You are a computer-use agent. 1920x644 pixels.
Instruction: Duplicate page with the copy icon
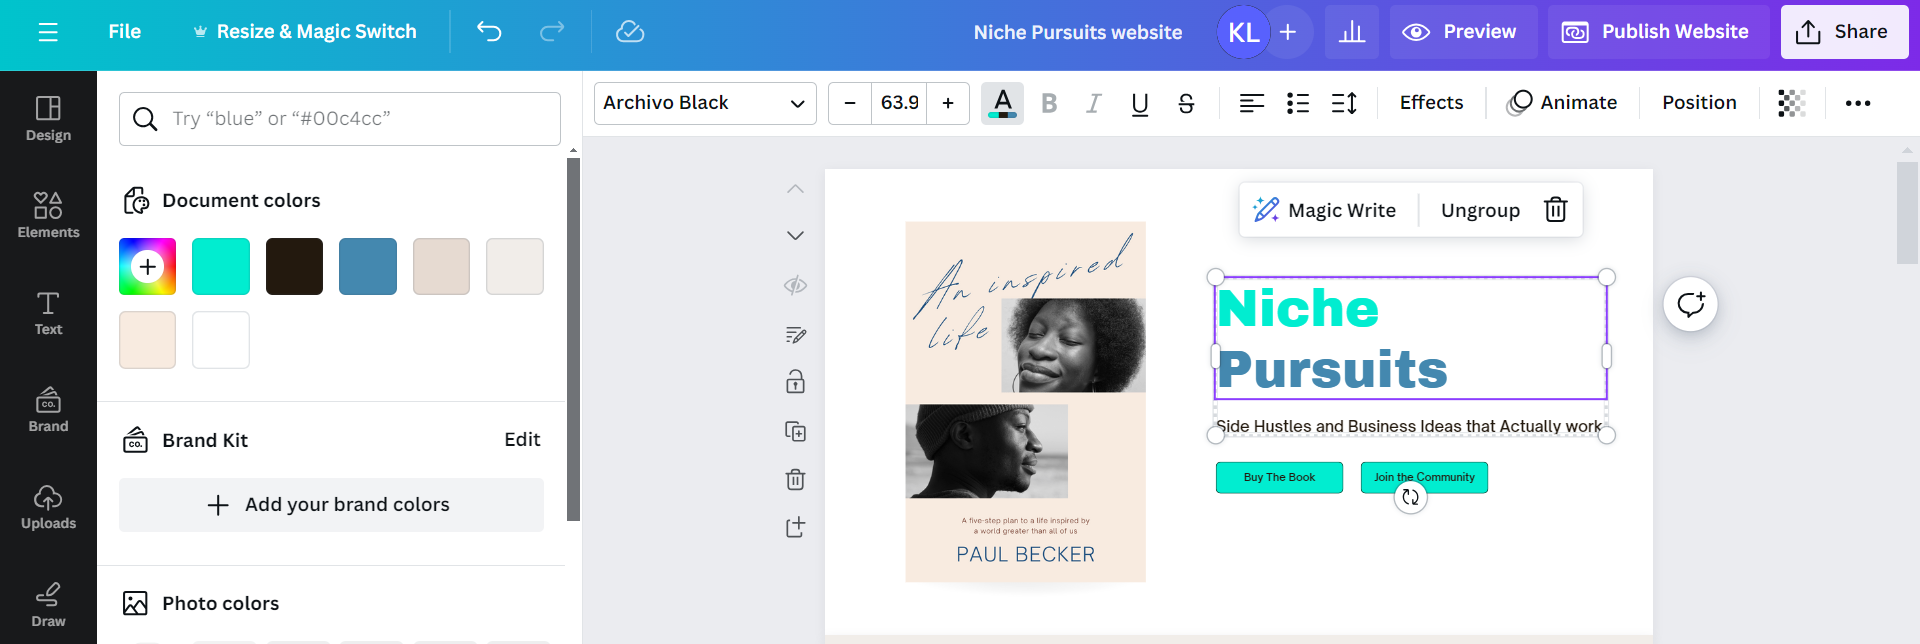click(x=796, y=431)
